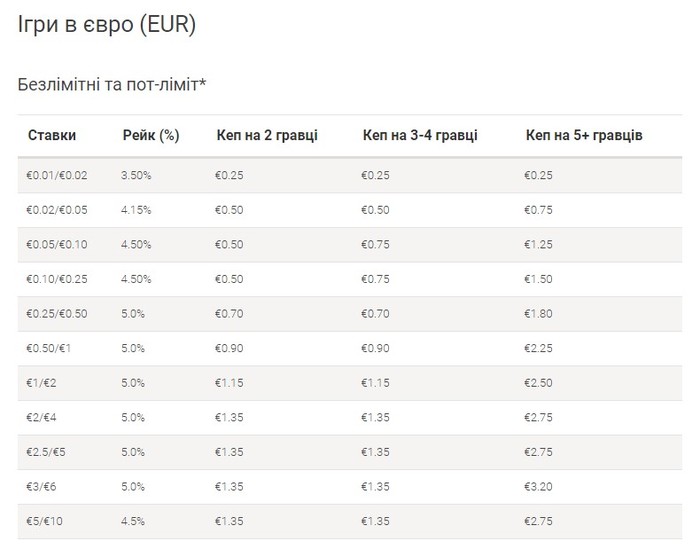
Task: Select the €0.25/€0.50 stakes cell
Action: tap(57, 314)
